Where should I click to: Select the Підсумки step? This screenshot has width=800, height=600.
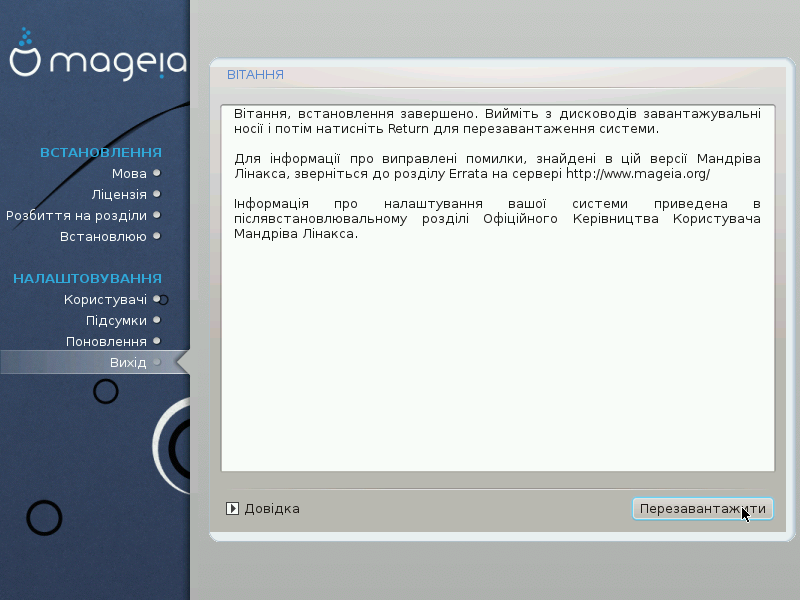116,320
